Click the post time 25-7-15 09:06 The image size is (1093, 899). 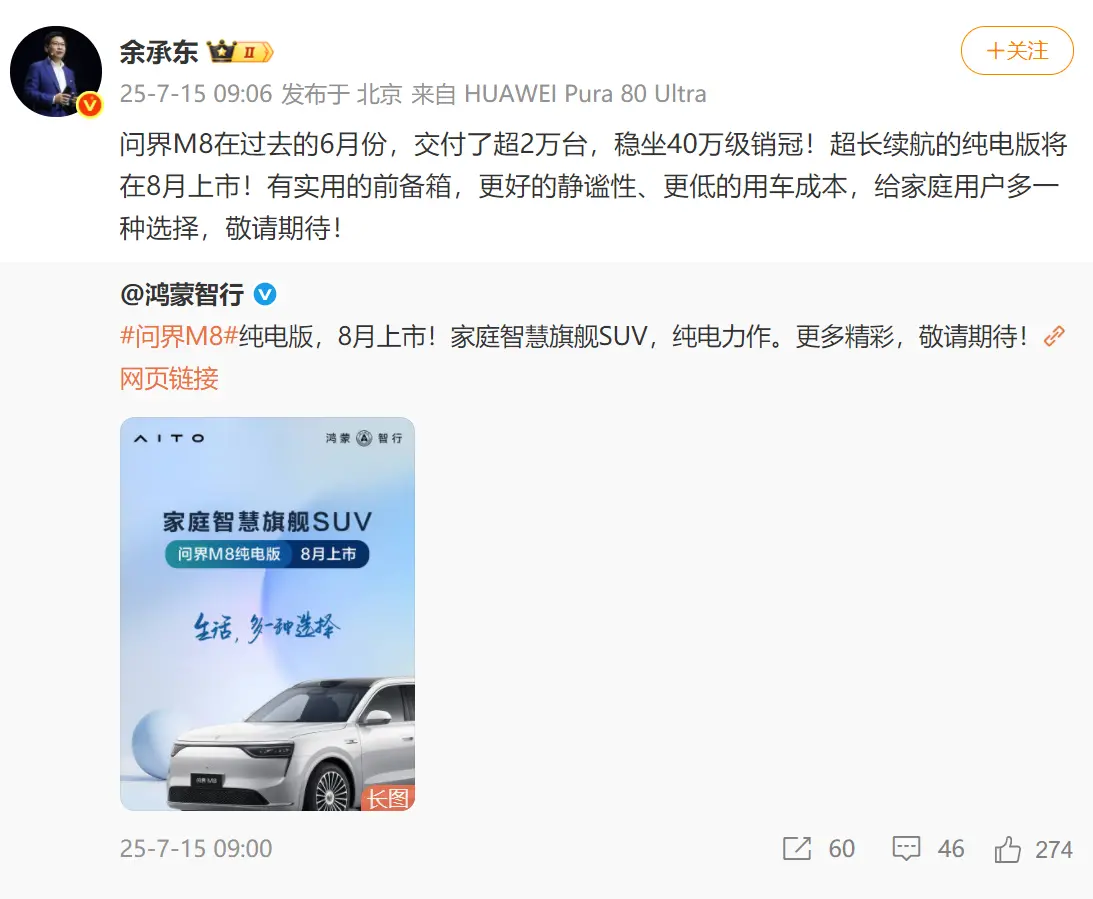[196, 93]
